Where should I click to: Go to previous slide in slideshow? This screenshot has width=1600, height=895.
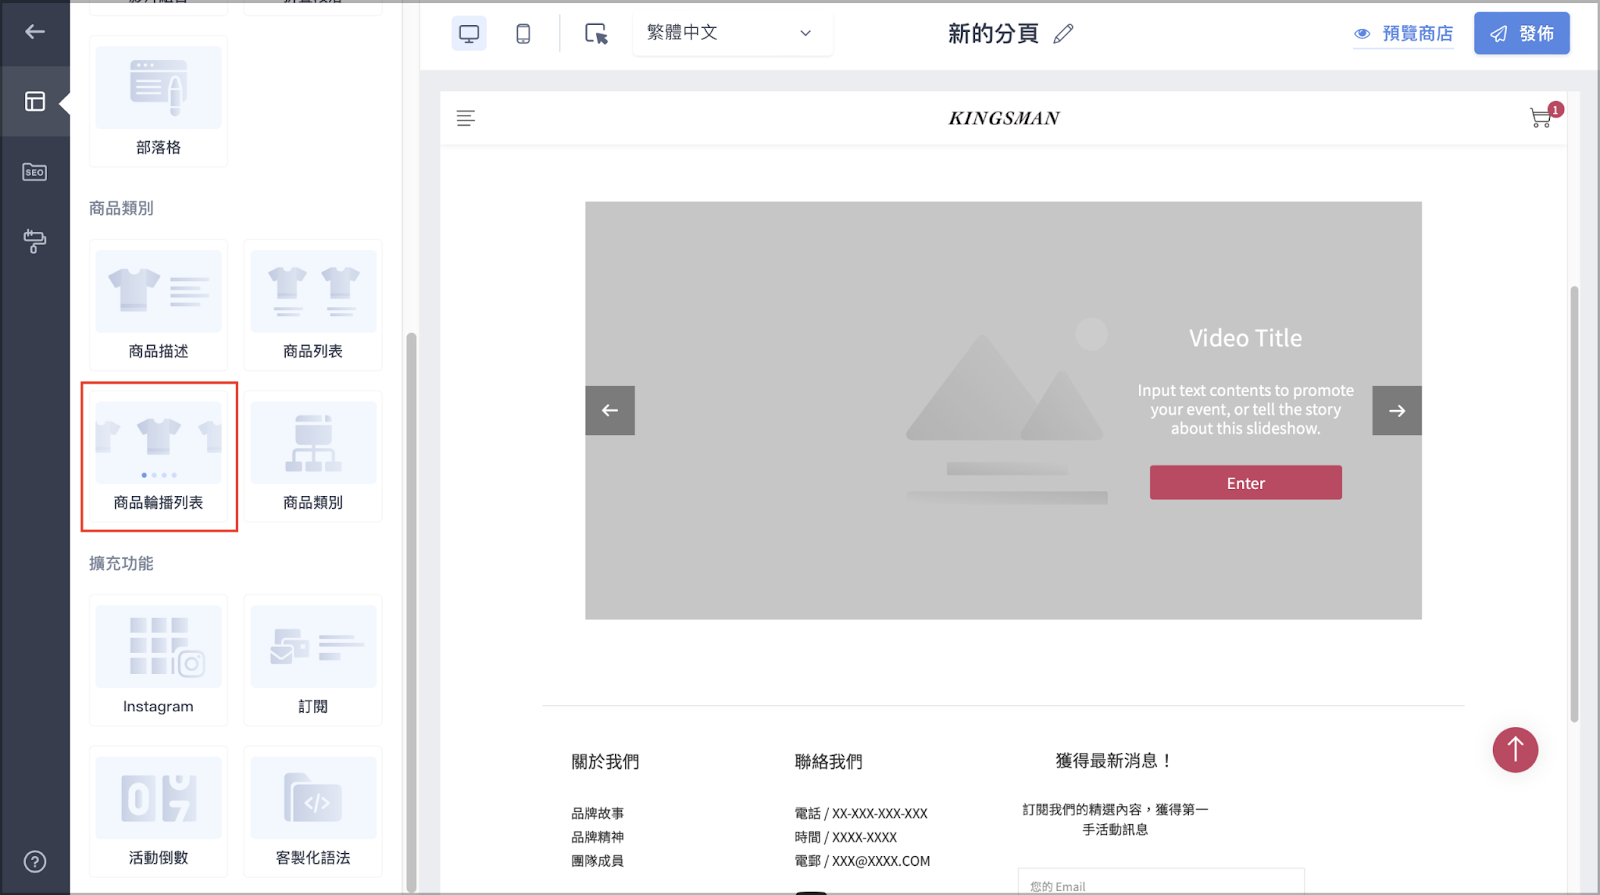point(610,411)
